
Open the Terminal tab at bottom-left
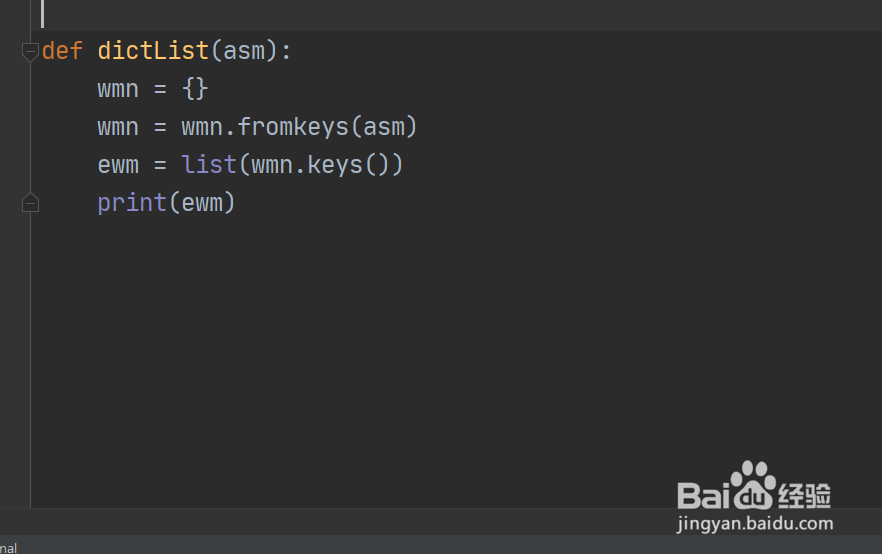click(8, 546)
